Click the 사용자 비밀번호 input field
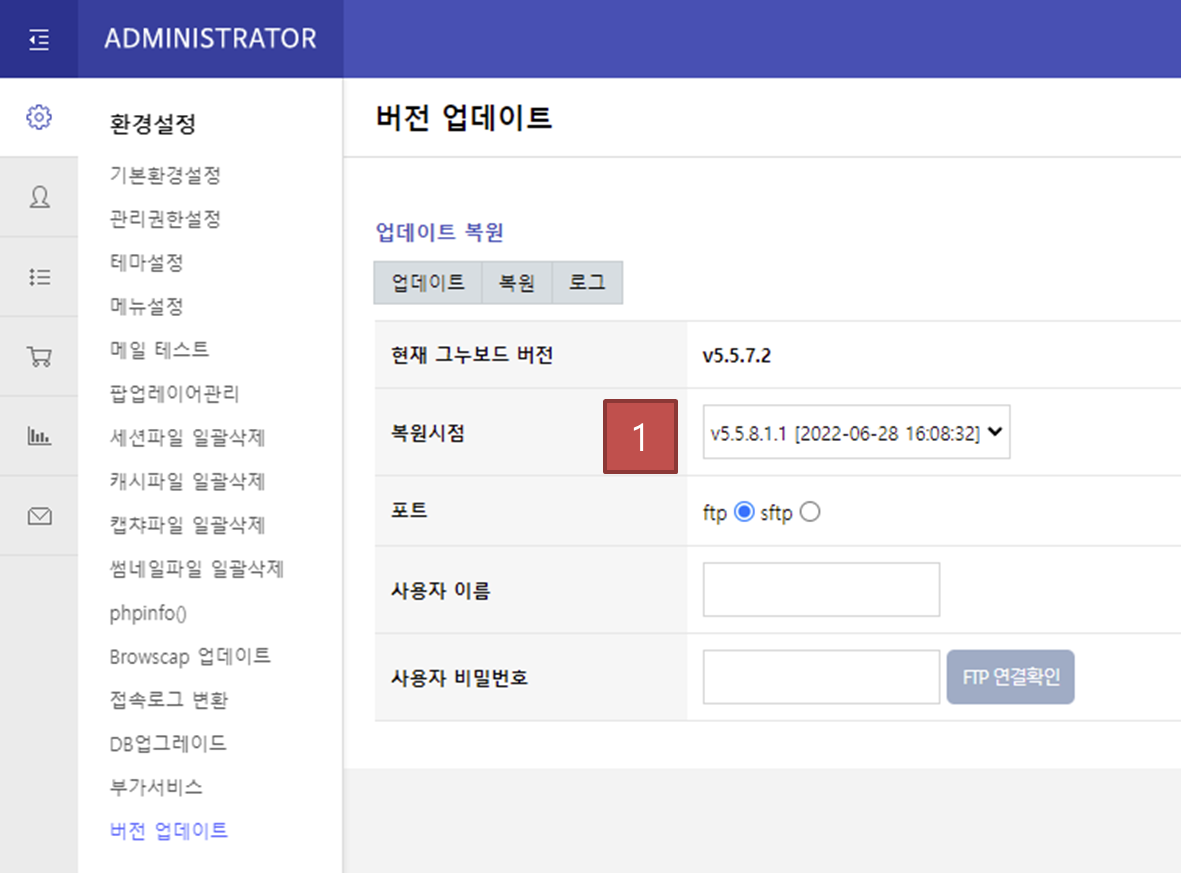This screenshot has height=873, width=1181. pyautogui.click(x=821, y=677)
